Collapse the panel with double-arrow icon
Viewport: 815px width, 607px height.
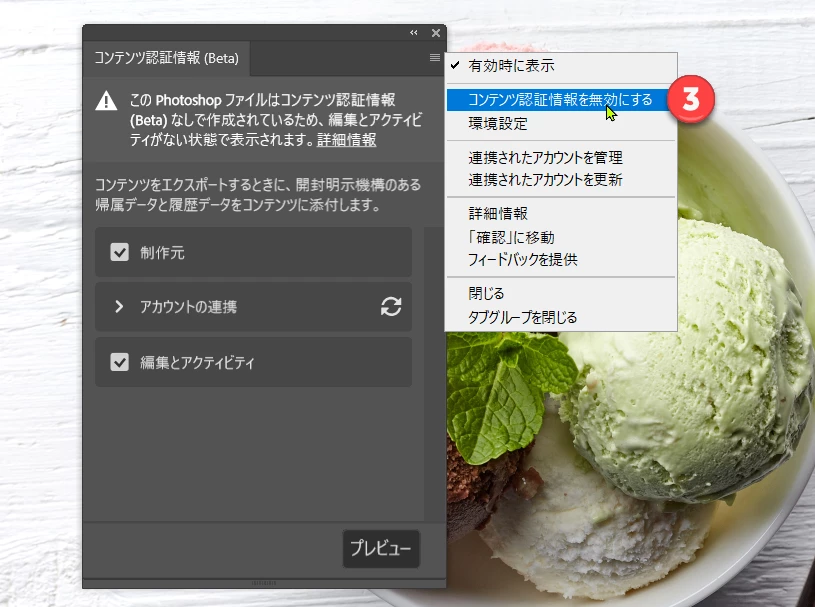[x=414, y=33]
